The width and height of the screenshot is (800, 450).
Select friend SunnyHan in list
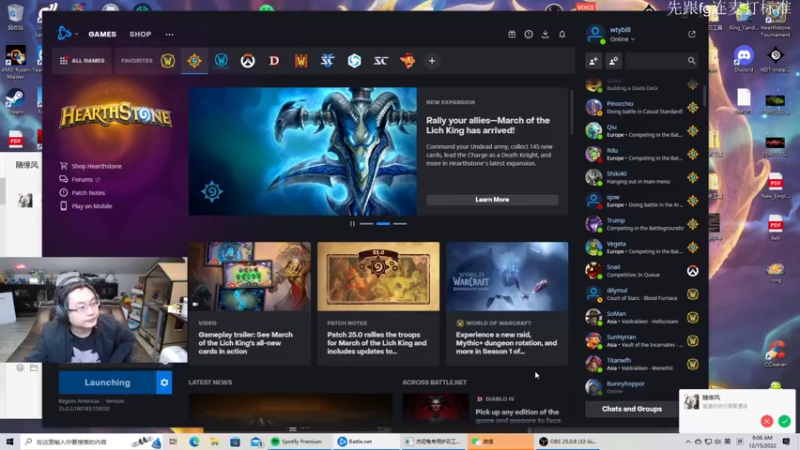pos(642,341)
